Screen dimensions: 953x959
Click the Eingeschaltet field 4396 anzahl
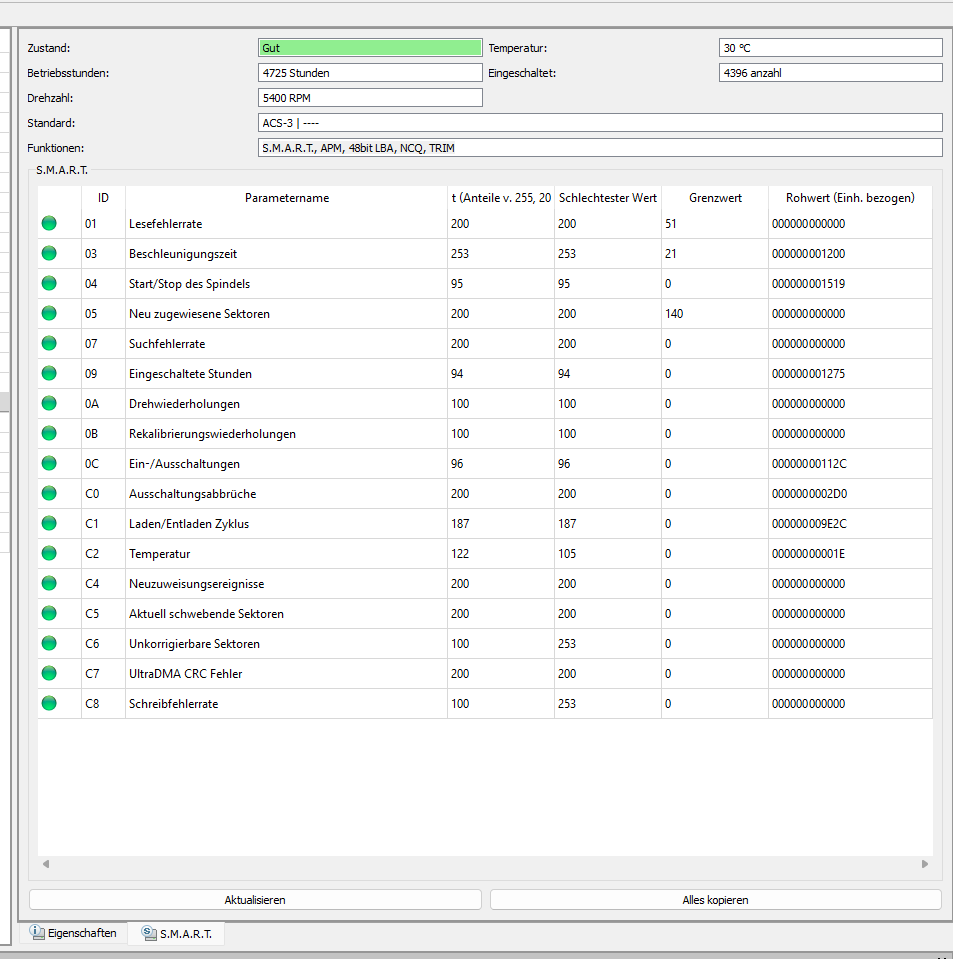tap(831, 73)
